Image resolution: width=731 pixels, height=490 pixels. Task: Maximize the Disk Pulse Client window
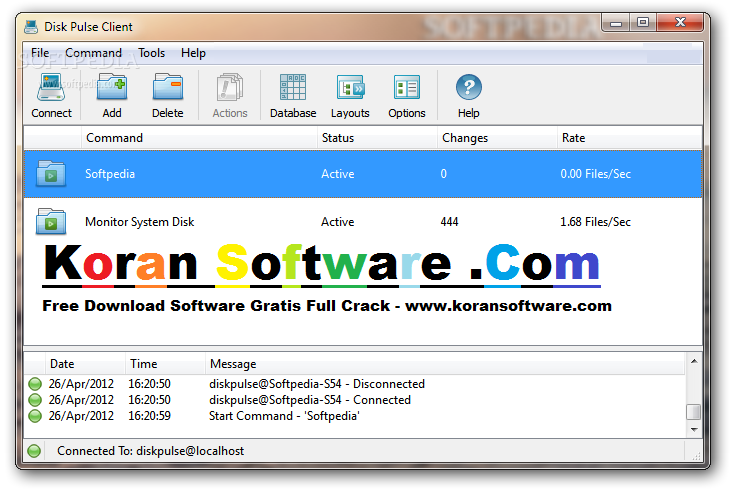click(x=643, y=22)
